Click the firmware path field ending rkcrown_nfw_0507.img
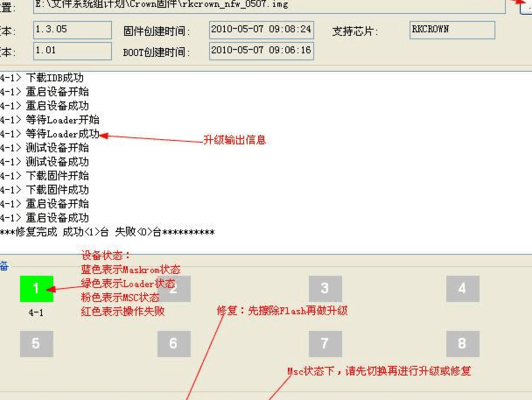Viewport: 532px width, 400px height. 269,5
